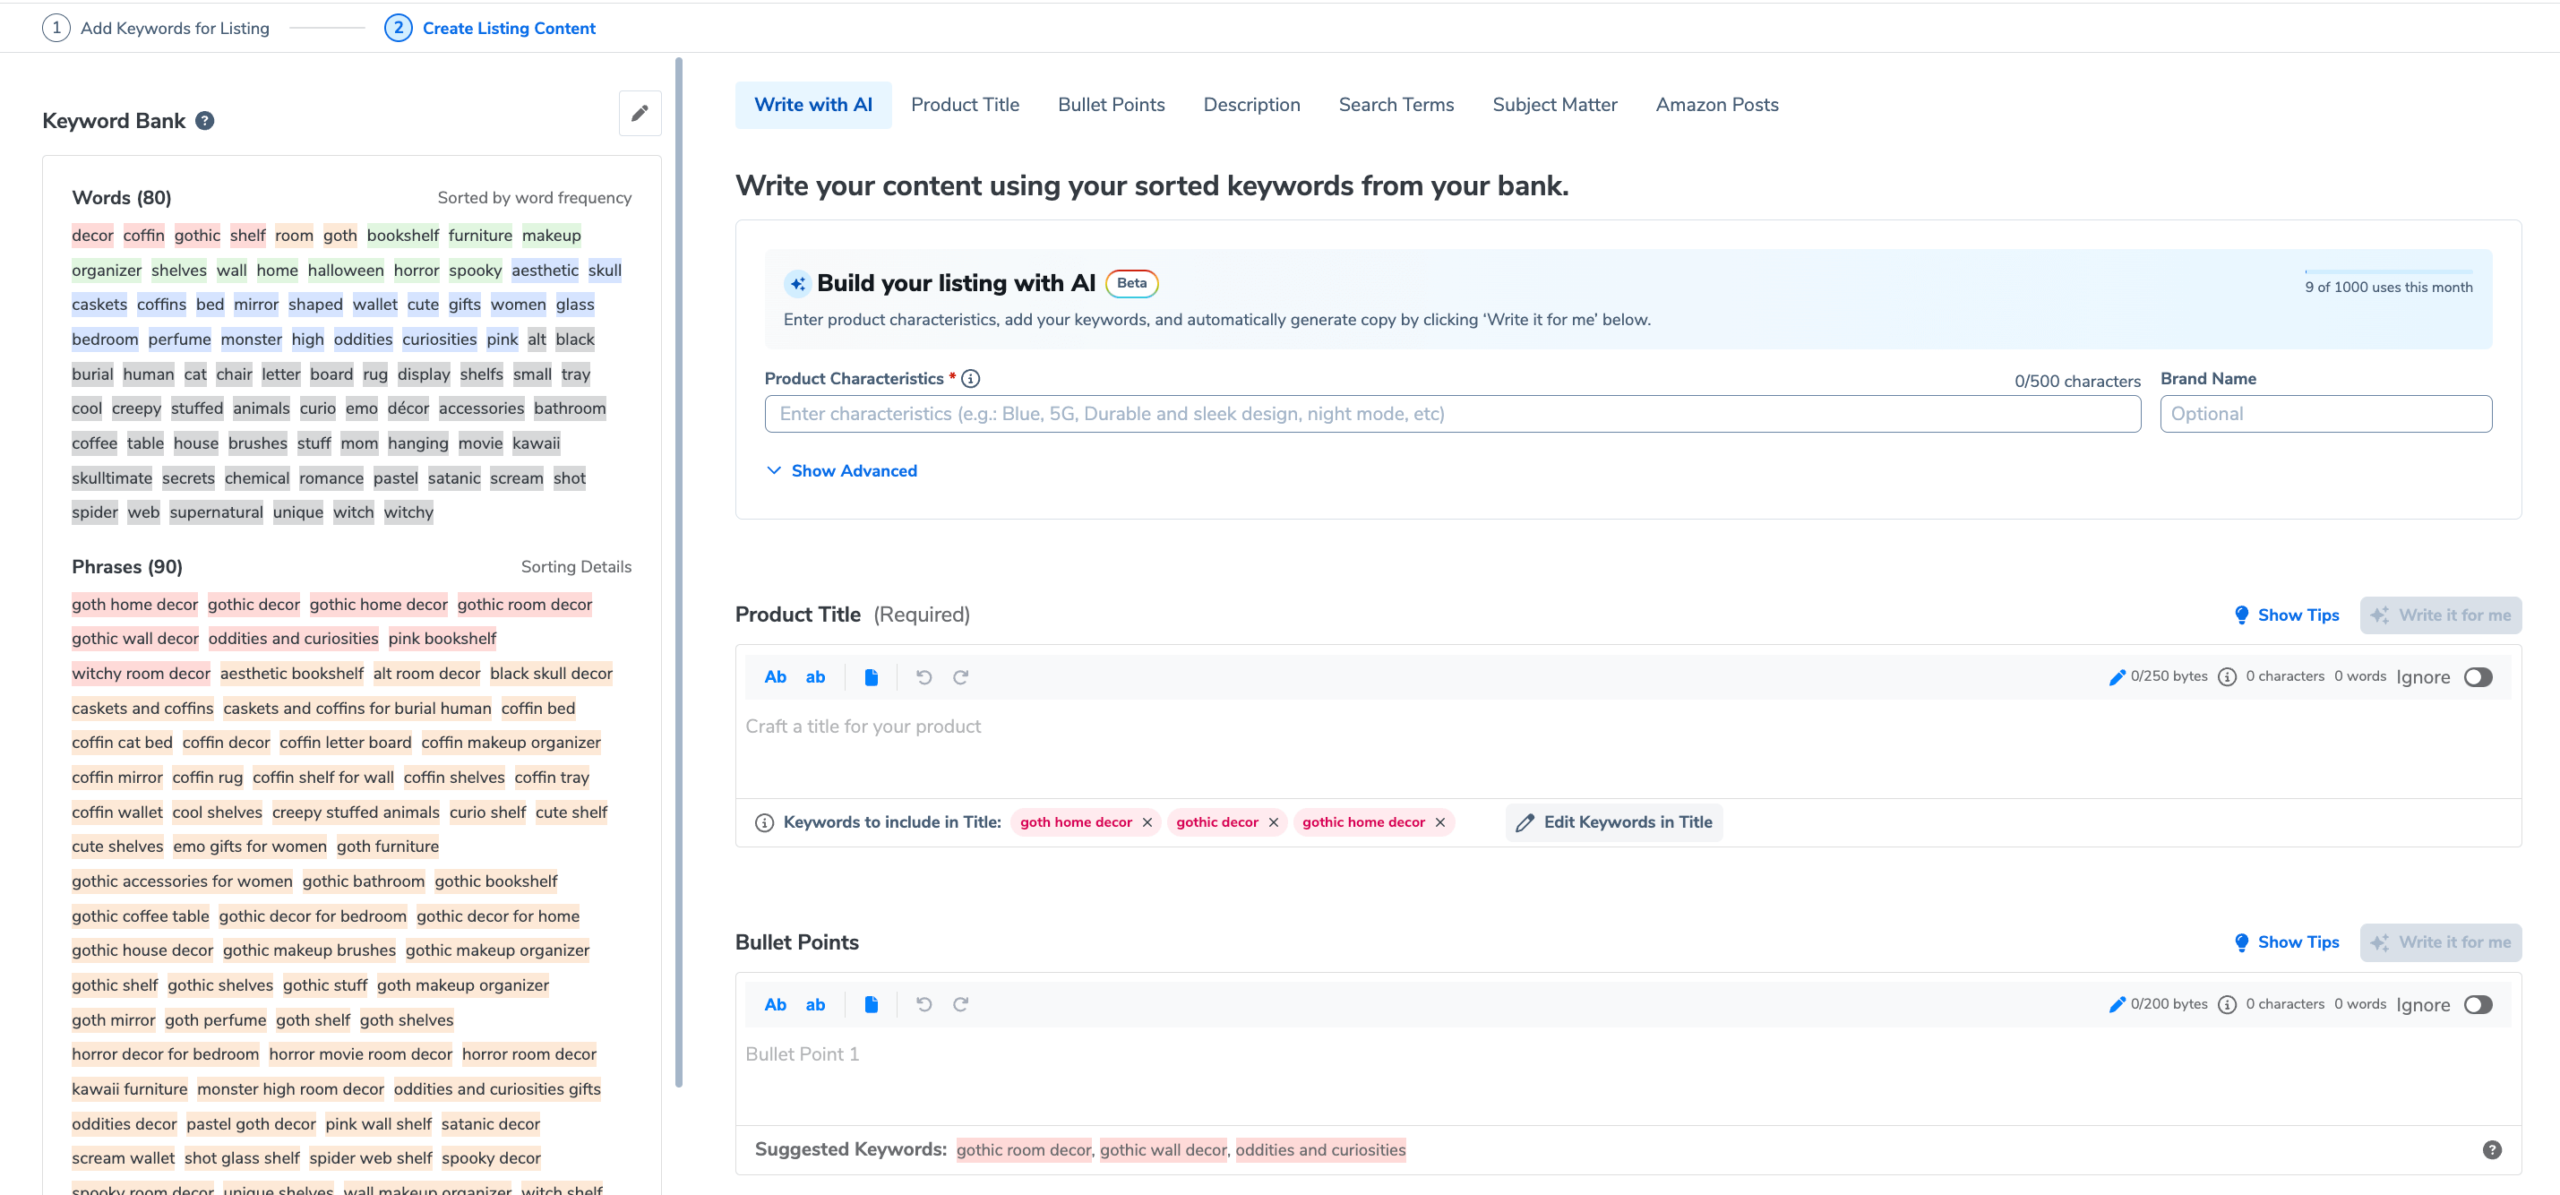
Task: Remove the 'gothic decor' title keyword chip
Action: coord(1274,822)
